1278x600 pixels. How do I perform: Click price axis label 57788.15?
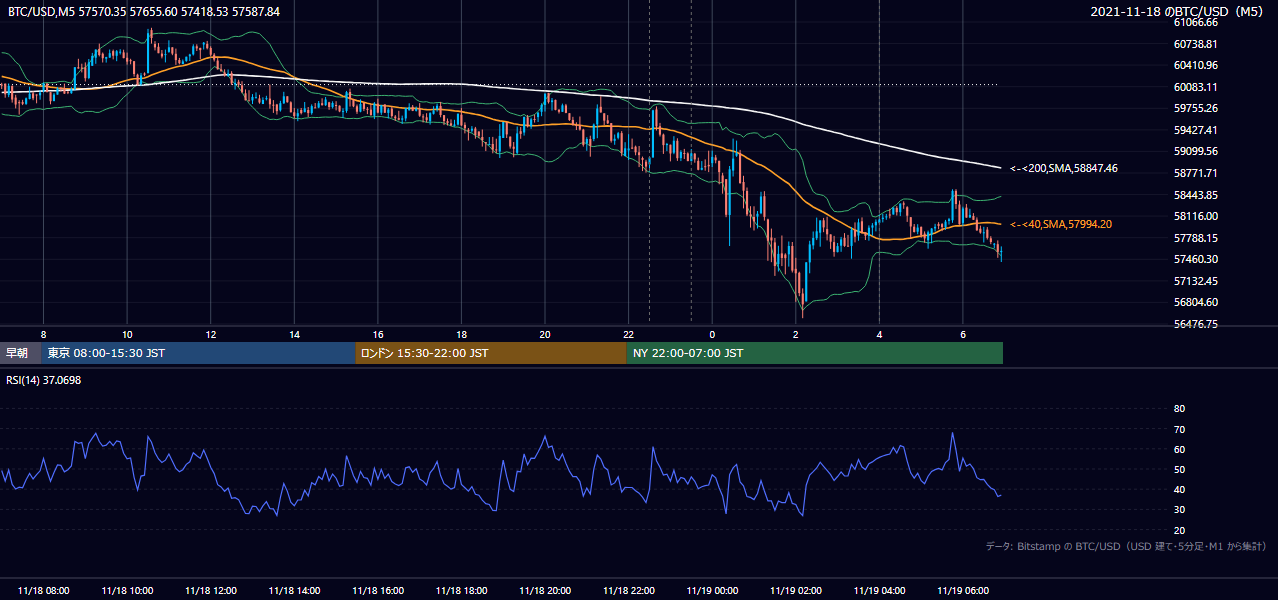point(1195,238)
